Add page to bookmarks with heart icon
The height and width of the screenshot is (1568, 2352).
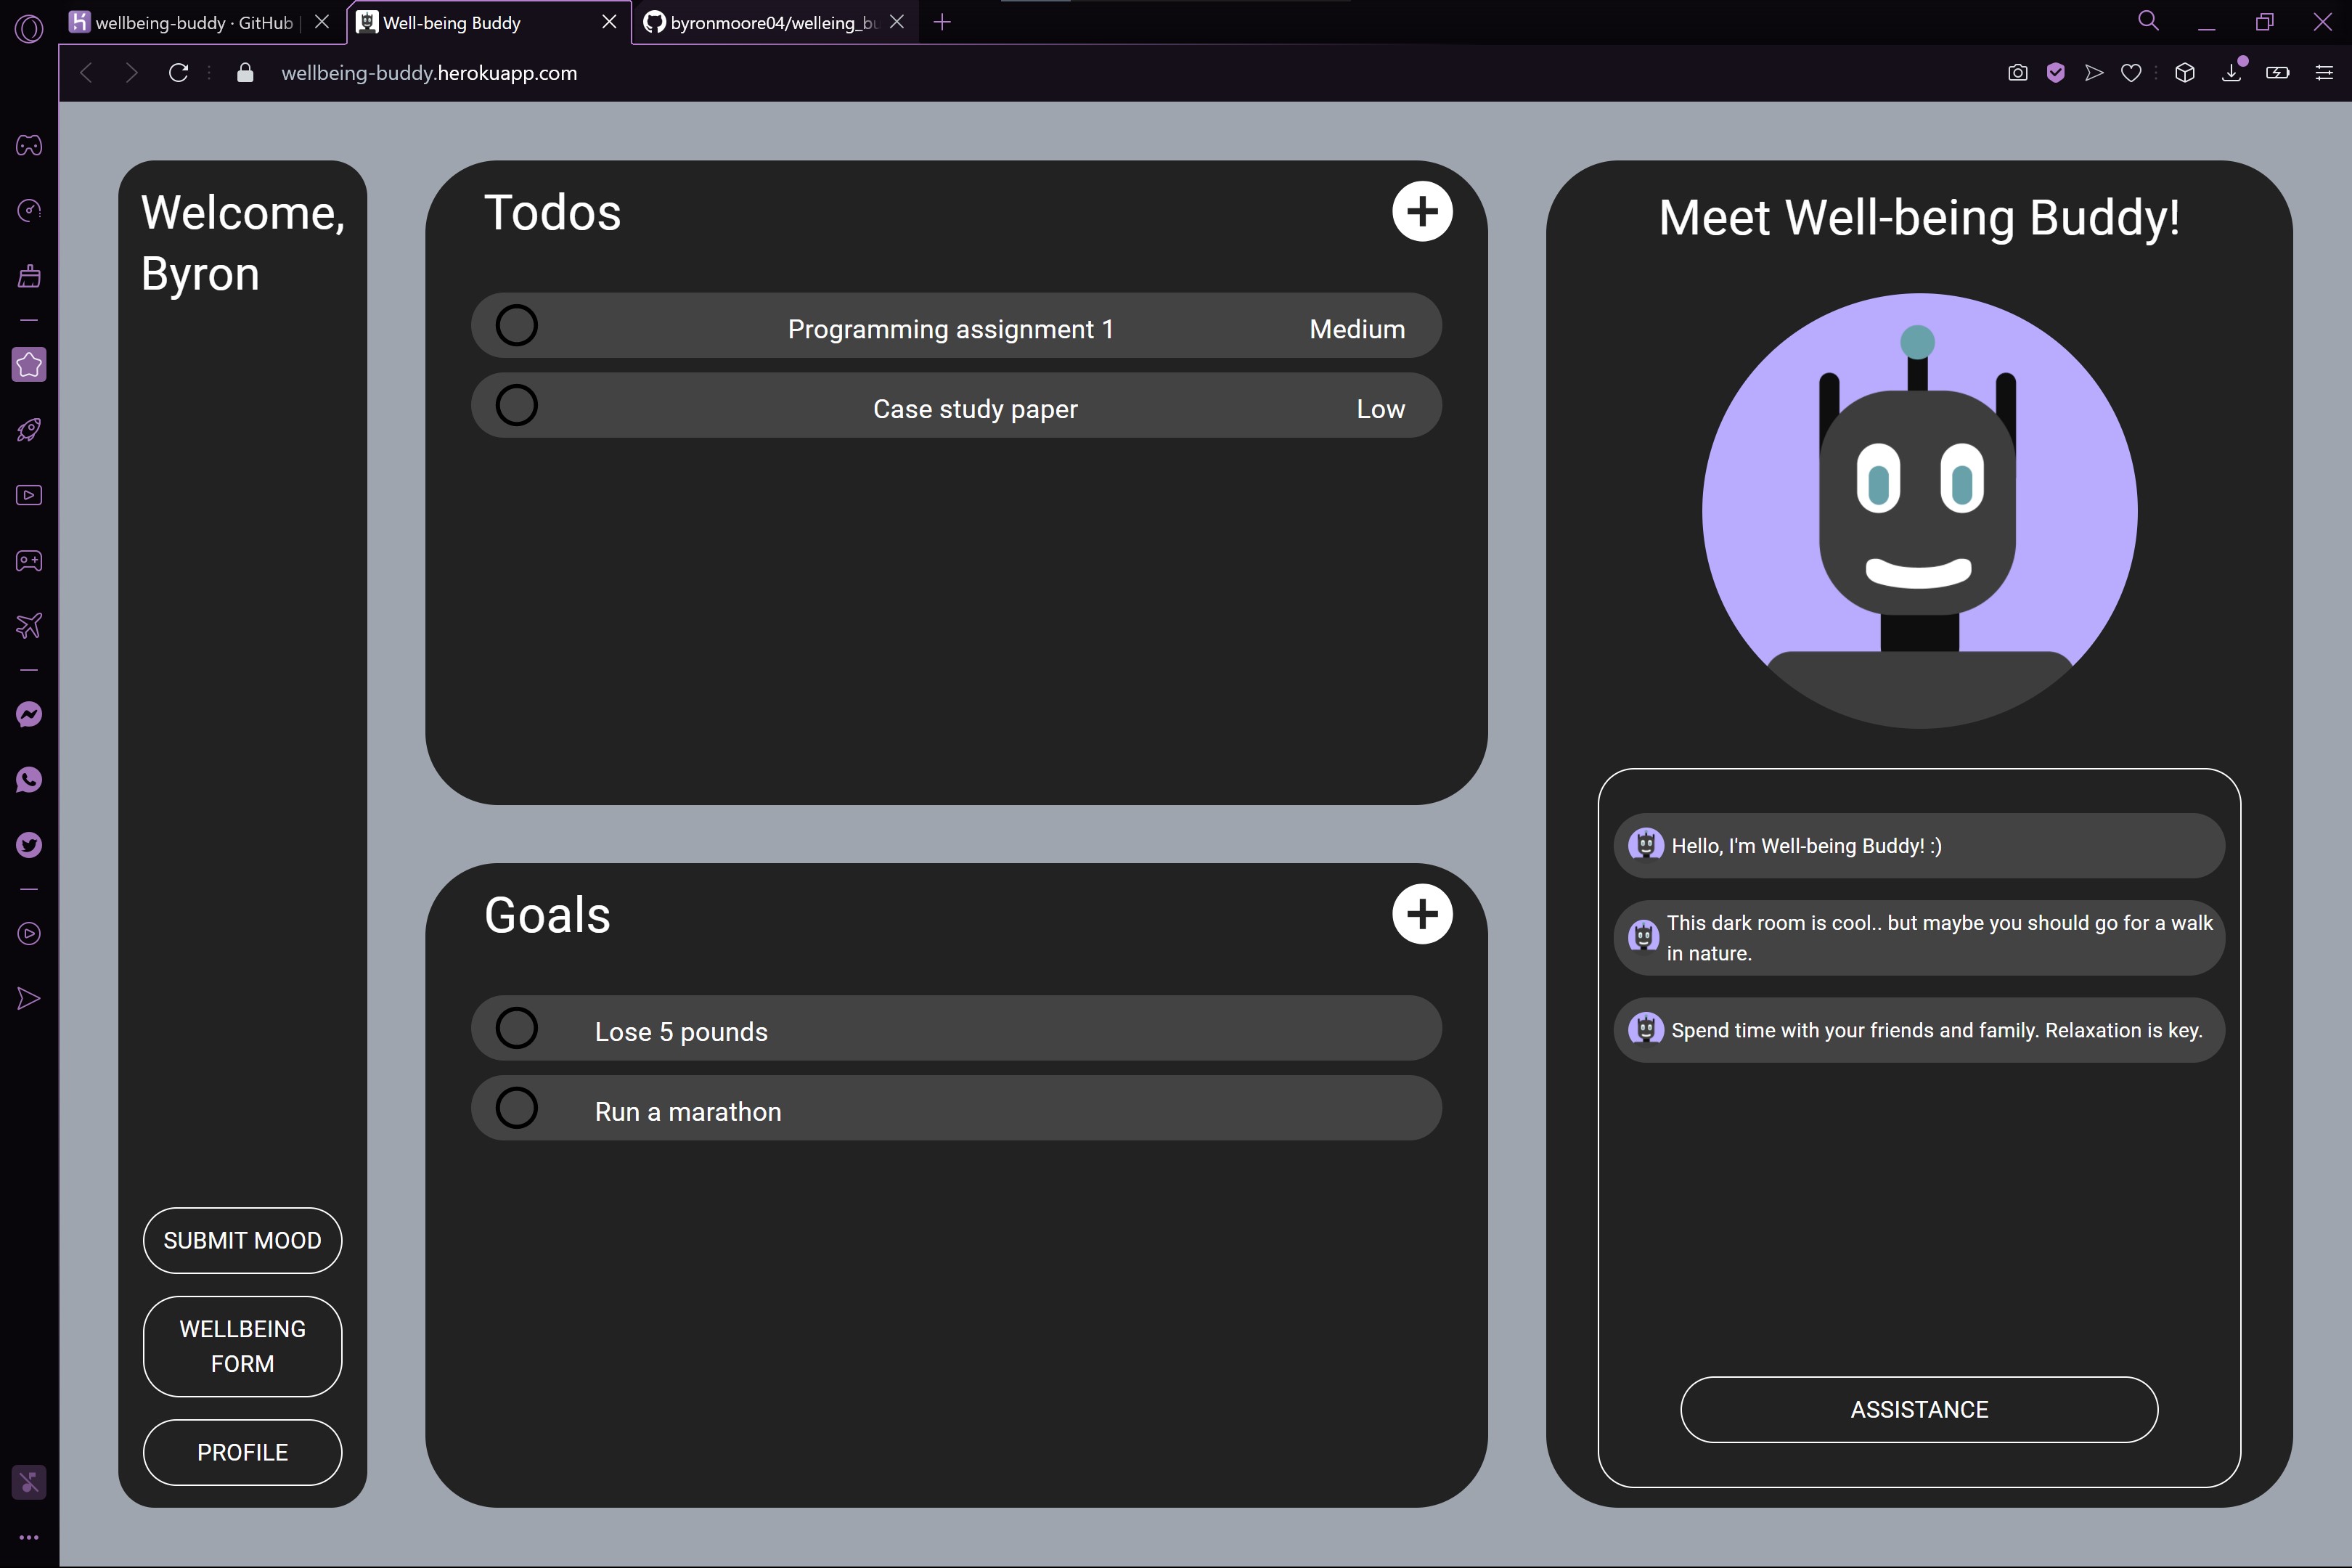coord(2131,73)
